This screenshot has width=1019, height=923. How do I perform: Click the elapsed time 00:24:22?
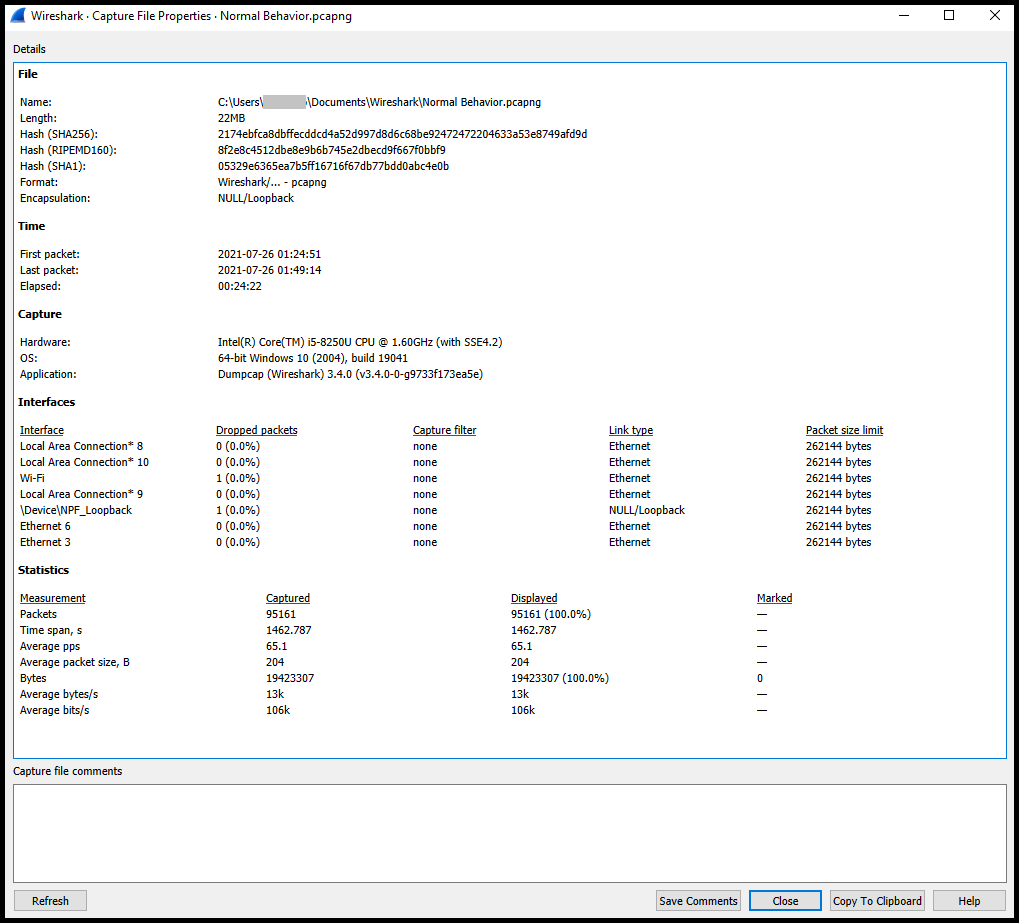pos(240,286)
